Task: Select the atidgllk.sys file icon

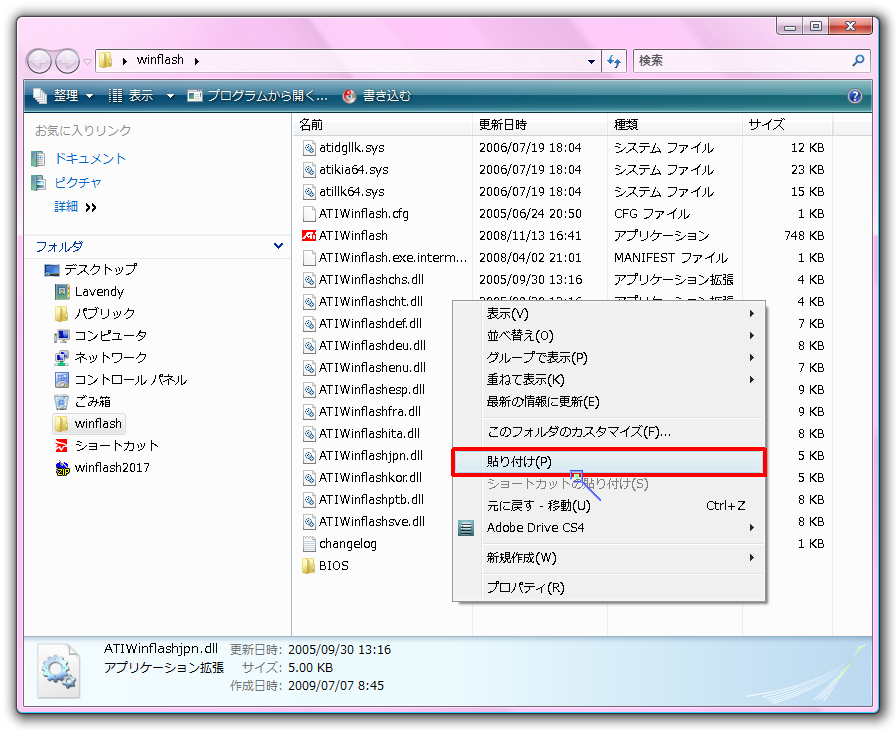Action: 309,148
